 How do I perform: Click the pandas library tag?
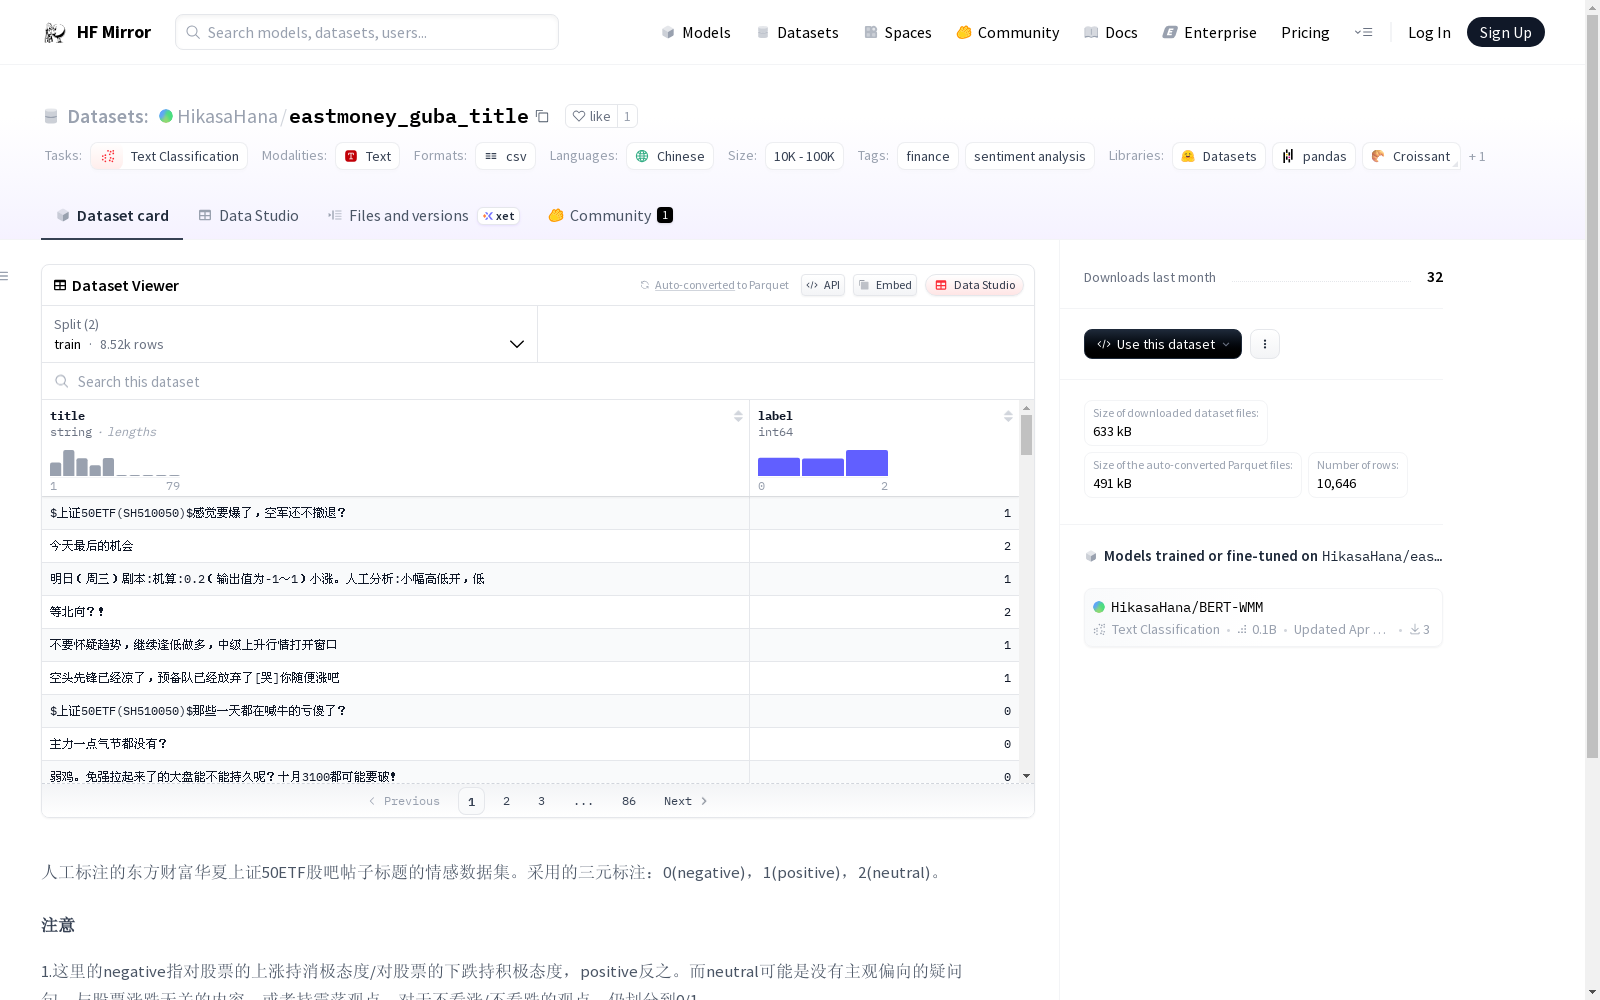pyautogui.click(x=1314, y=156)
